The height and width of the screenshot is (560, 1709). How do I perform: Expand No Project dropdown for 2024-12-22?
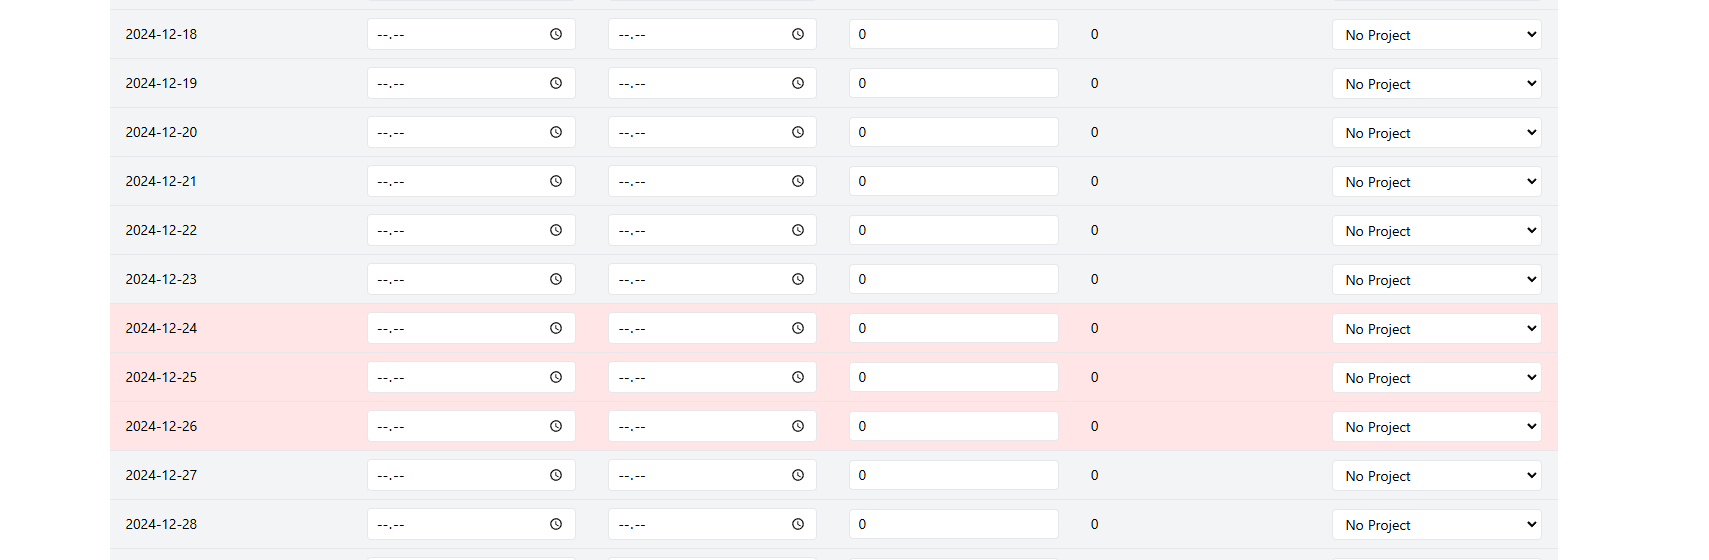click(x=1436, y=230)
